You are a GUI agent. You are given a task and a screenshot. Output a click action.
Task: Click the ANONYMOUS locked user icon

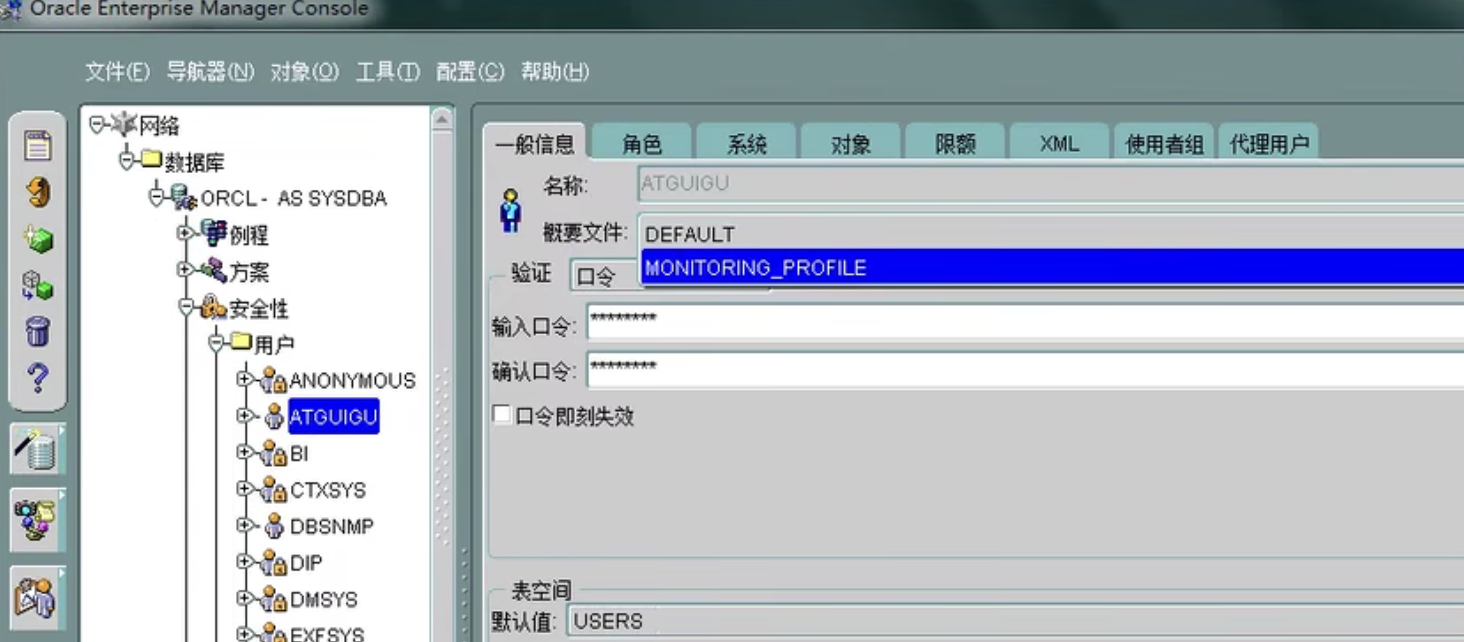click(273, 380)
